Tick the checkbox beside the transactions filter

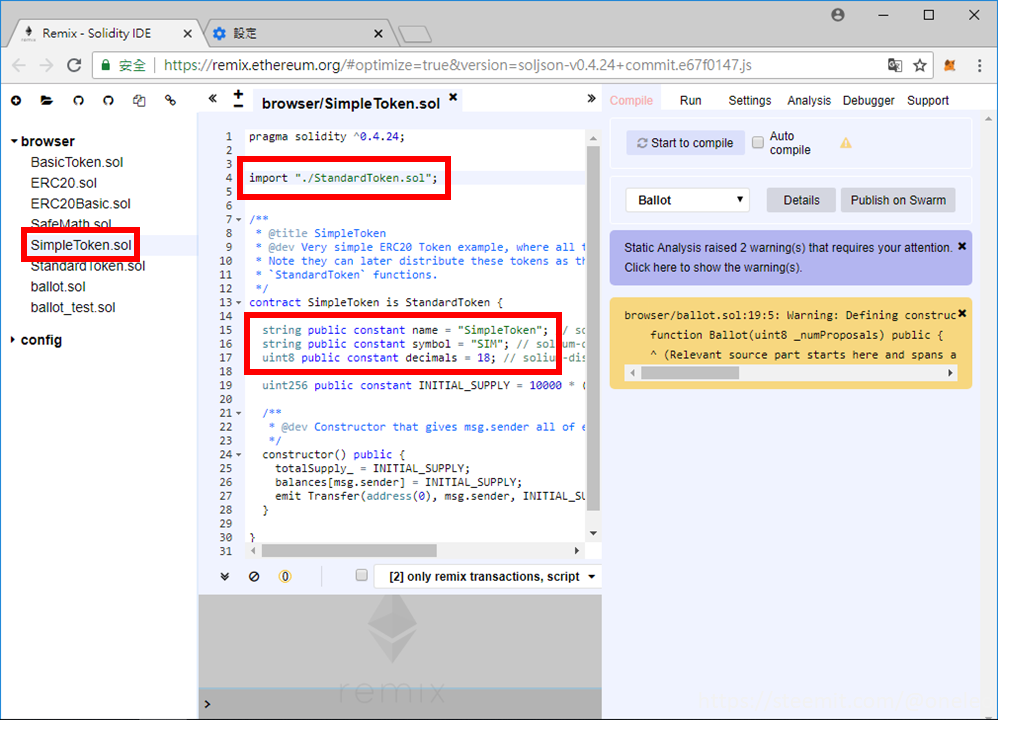tap(362, 576)
